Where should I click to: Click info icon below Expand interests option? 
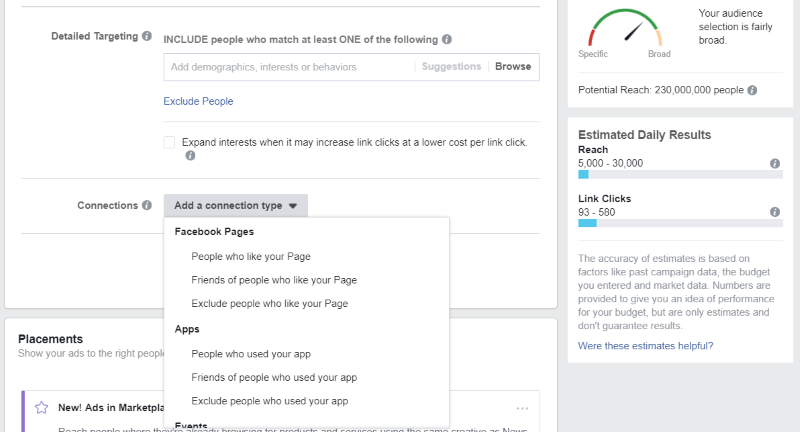tap(190, 156)
